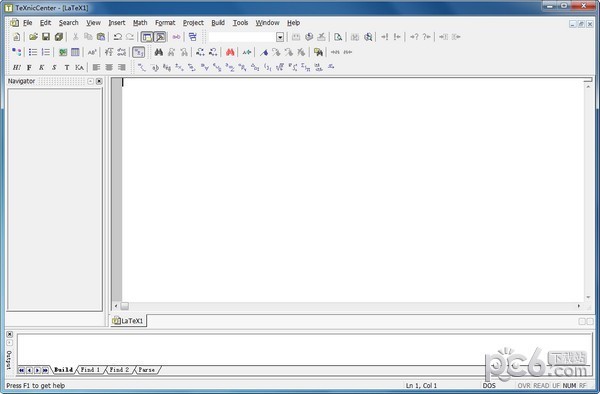
Task: Click the editor's horizontal scrollbar right arrow
Action: pos(579,306)
